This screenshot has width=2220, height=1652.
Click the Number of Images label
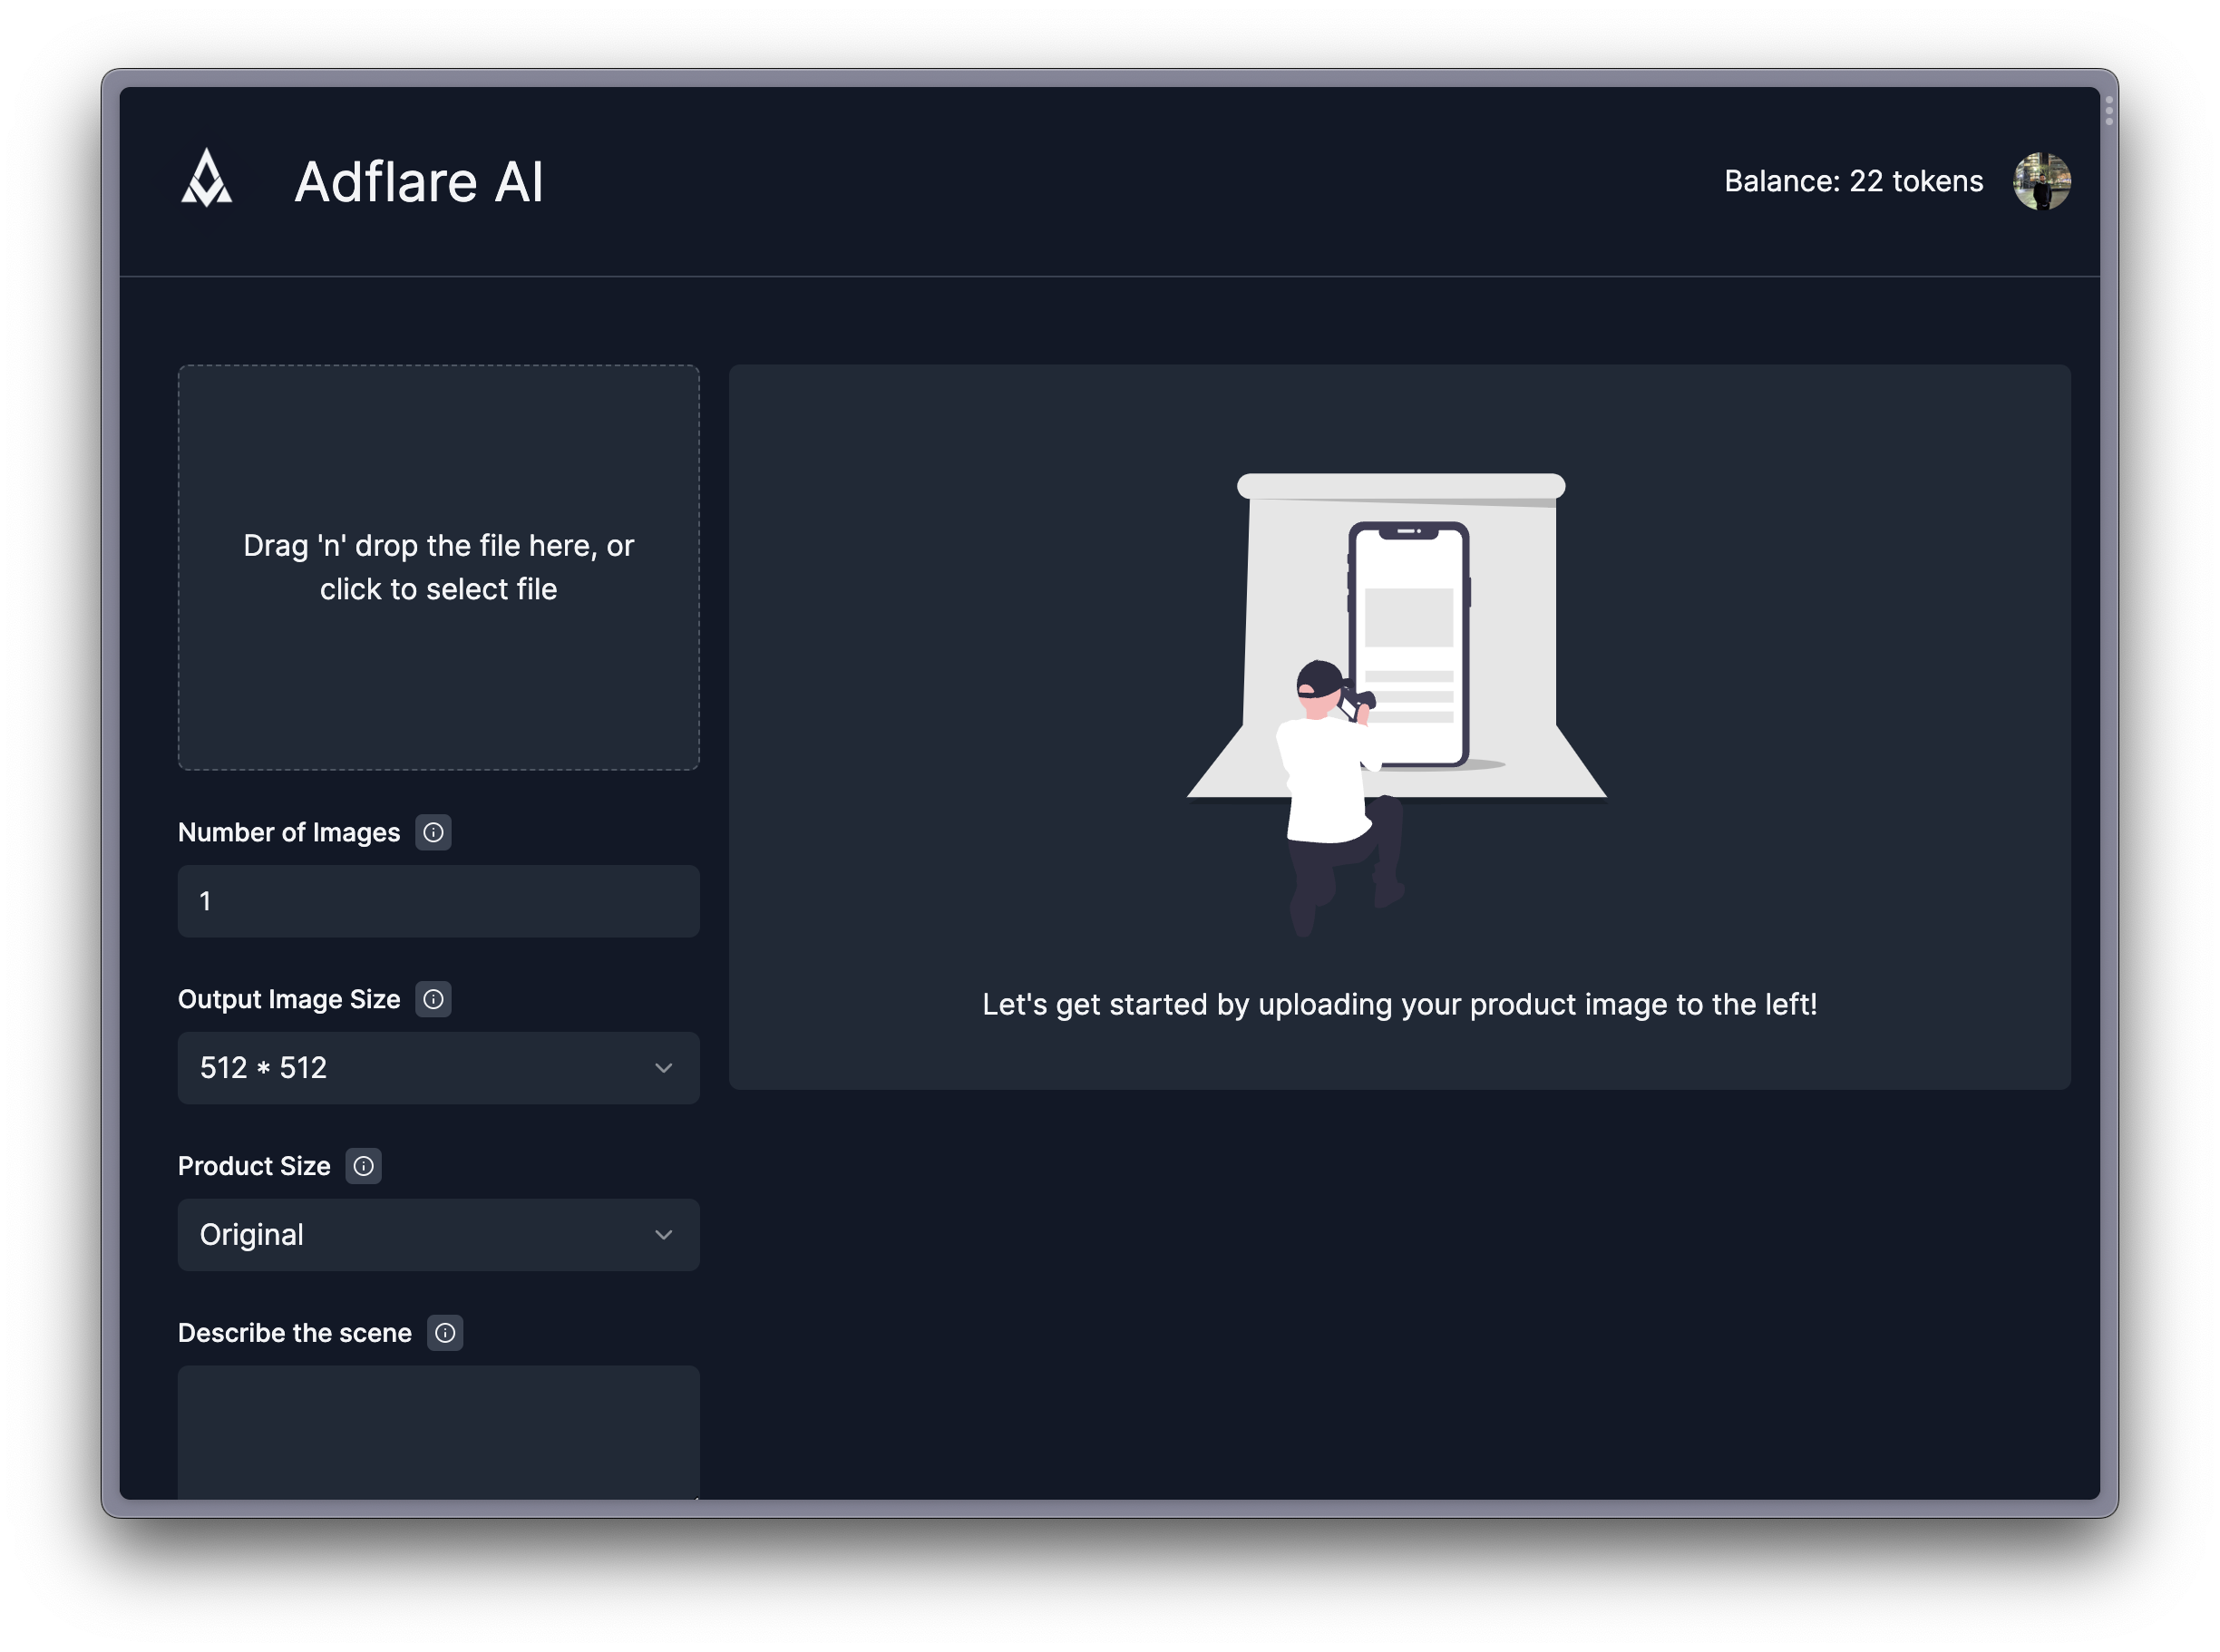click(289, 832)
